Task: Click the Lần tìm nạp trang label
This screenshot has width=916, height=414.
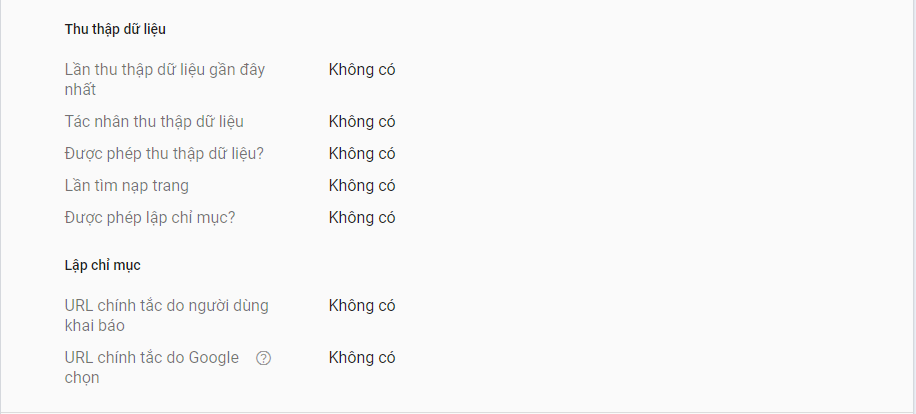Action: click(x=127, y=186)
